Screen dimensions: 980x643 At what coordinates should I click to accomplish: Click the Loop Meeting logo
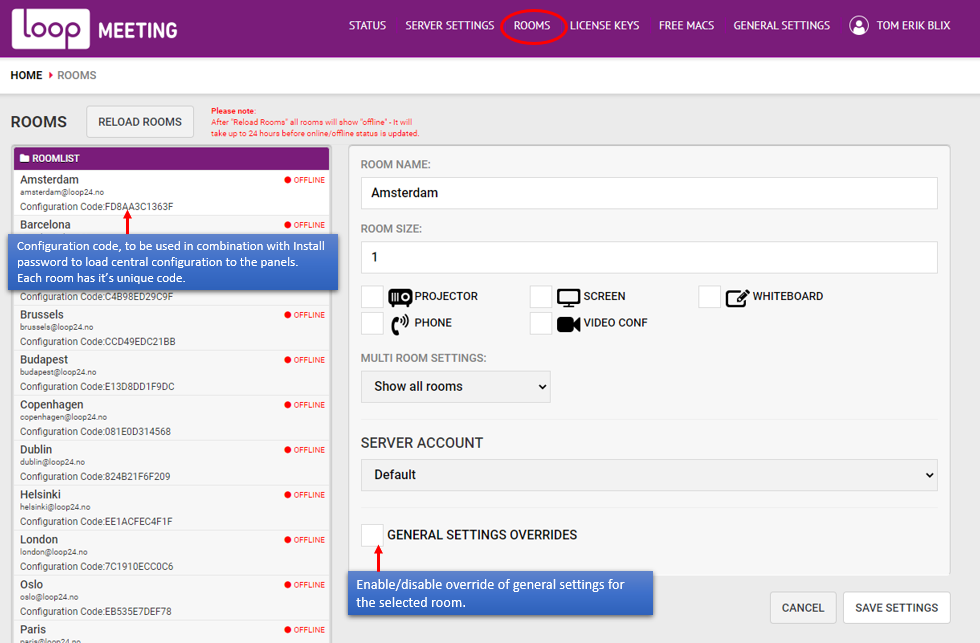click(x=94, y=28)
